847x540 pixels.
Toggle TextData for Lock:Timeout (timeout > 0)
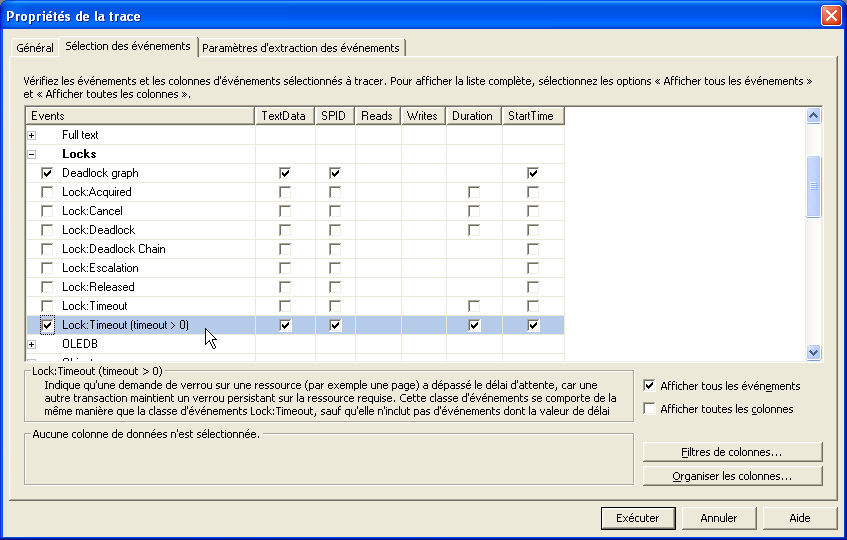pos(285,325)
